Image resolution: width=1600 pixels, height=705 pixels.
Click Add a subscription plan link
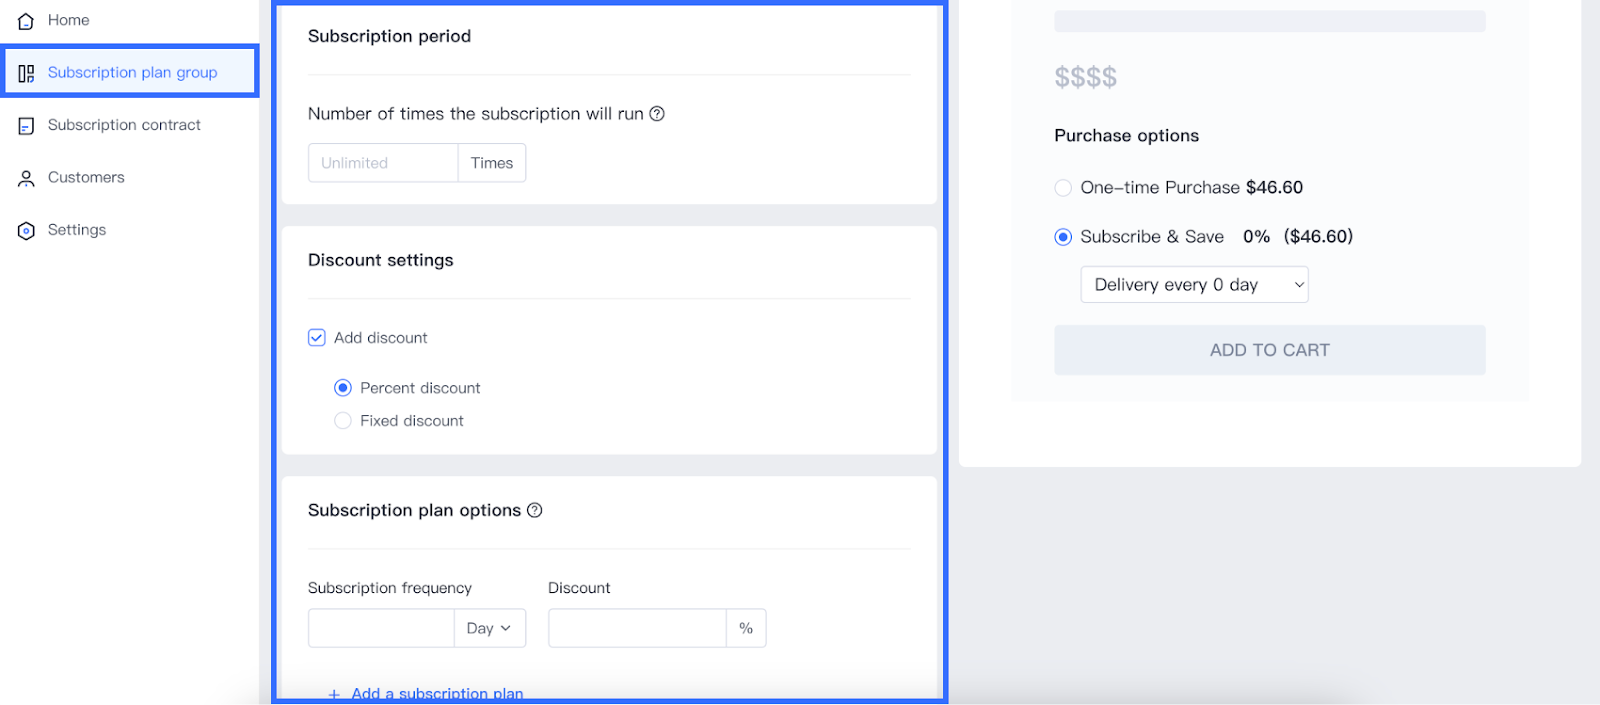437,693
